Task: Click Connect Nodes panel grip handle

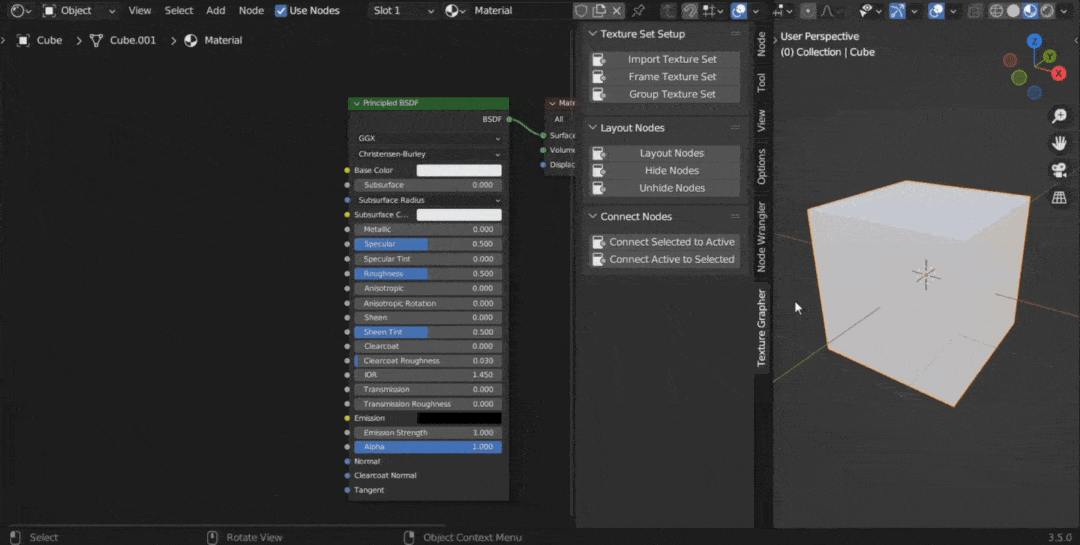Action: pos(736,216)
